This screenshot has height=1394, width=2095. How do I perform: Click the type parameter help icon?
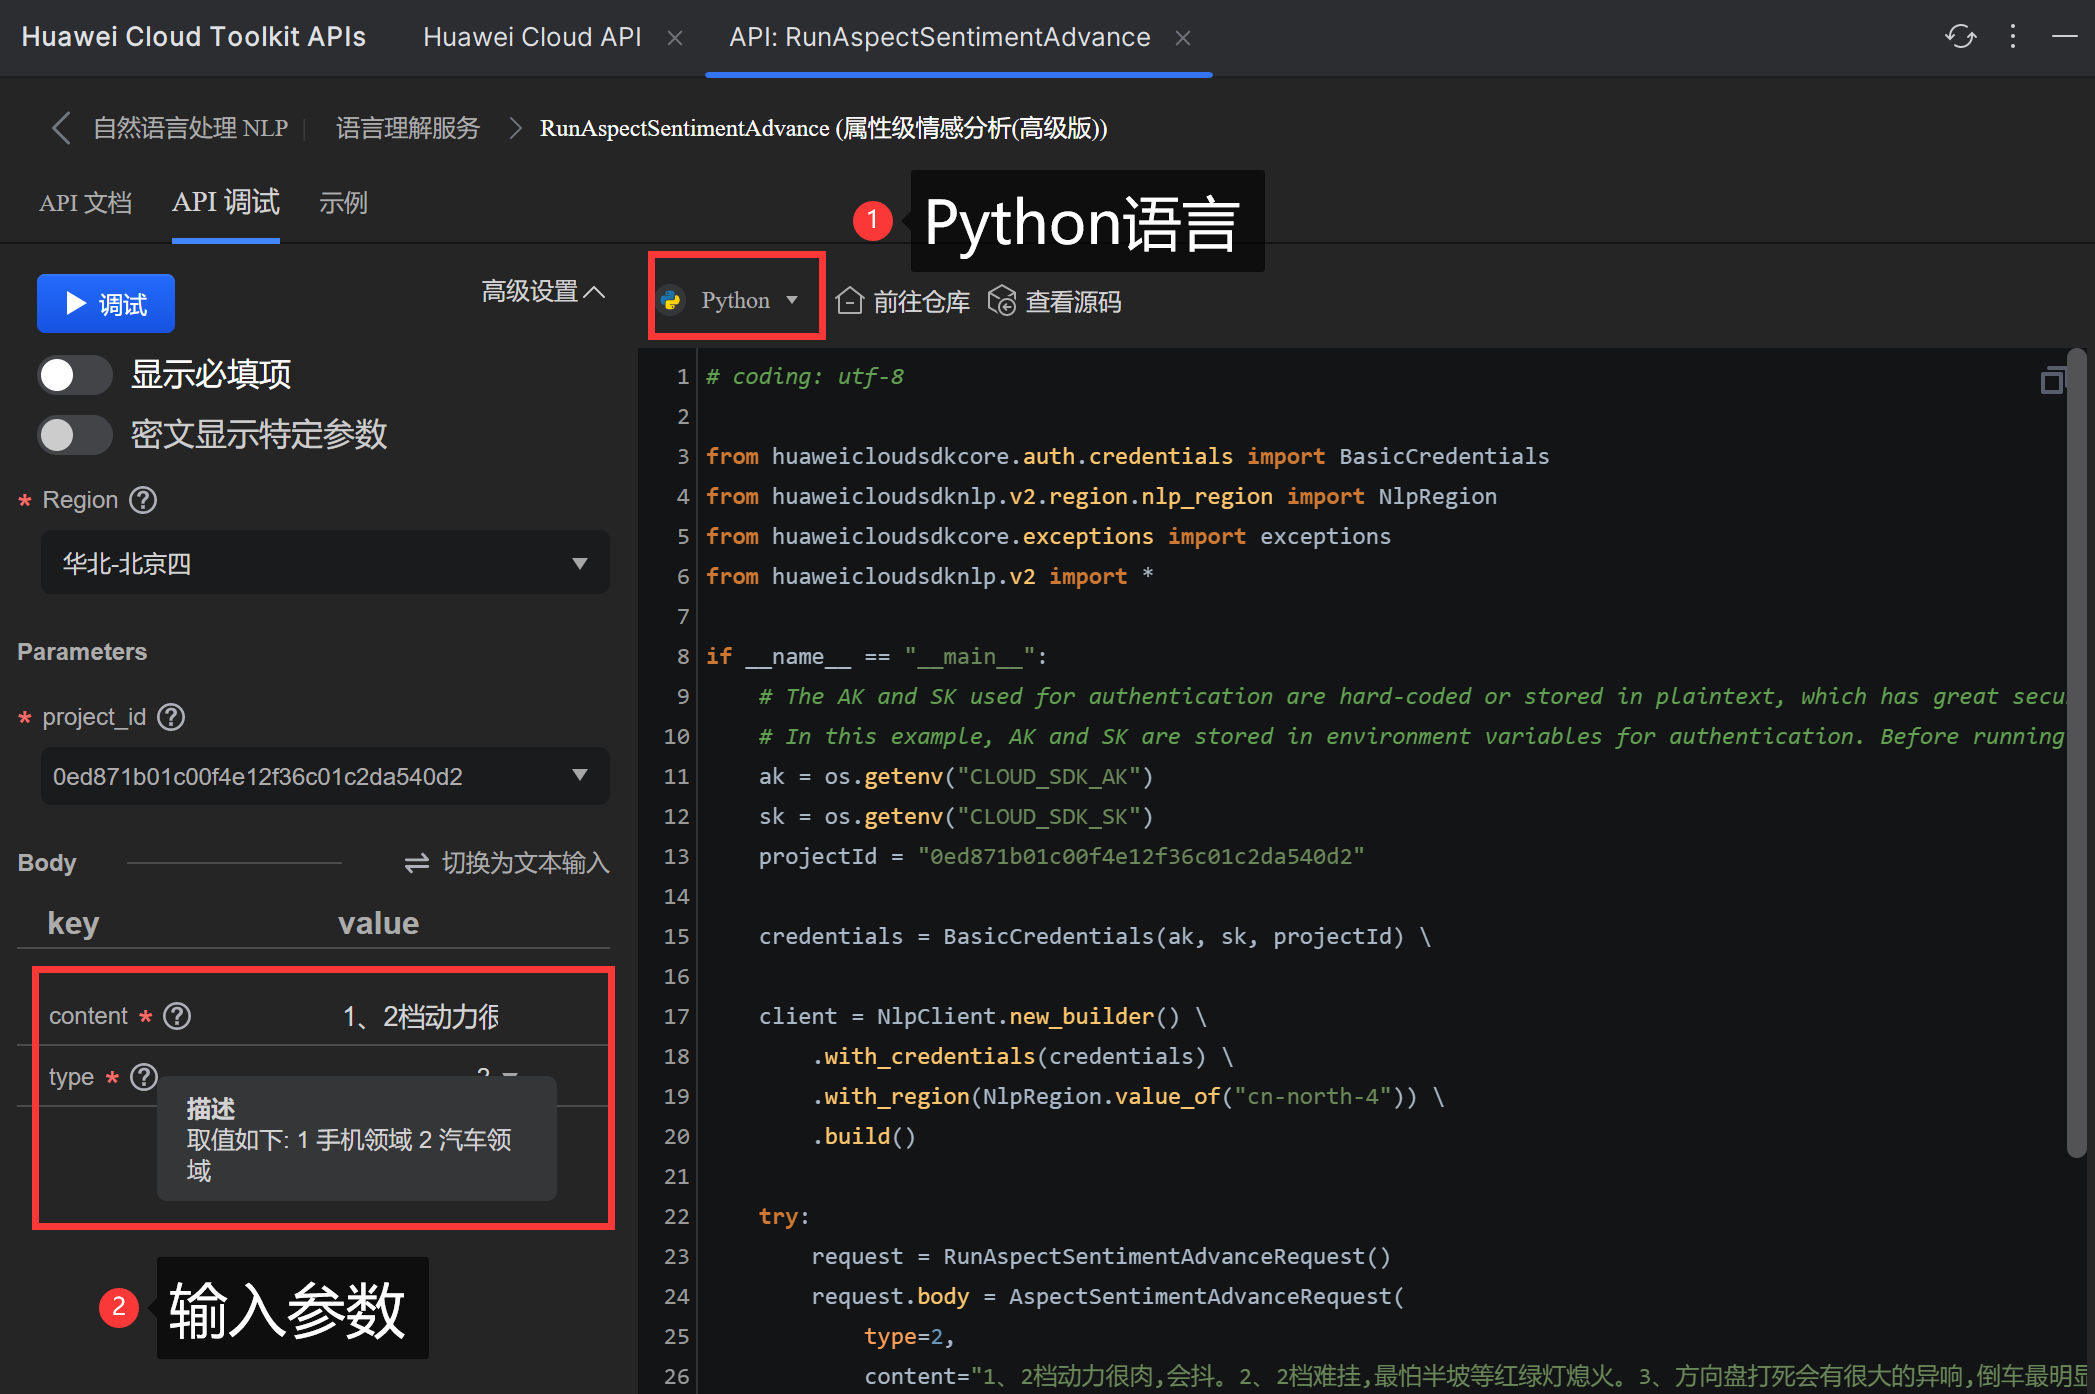click(144, 1077)
